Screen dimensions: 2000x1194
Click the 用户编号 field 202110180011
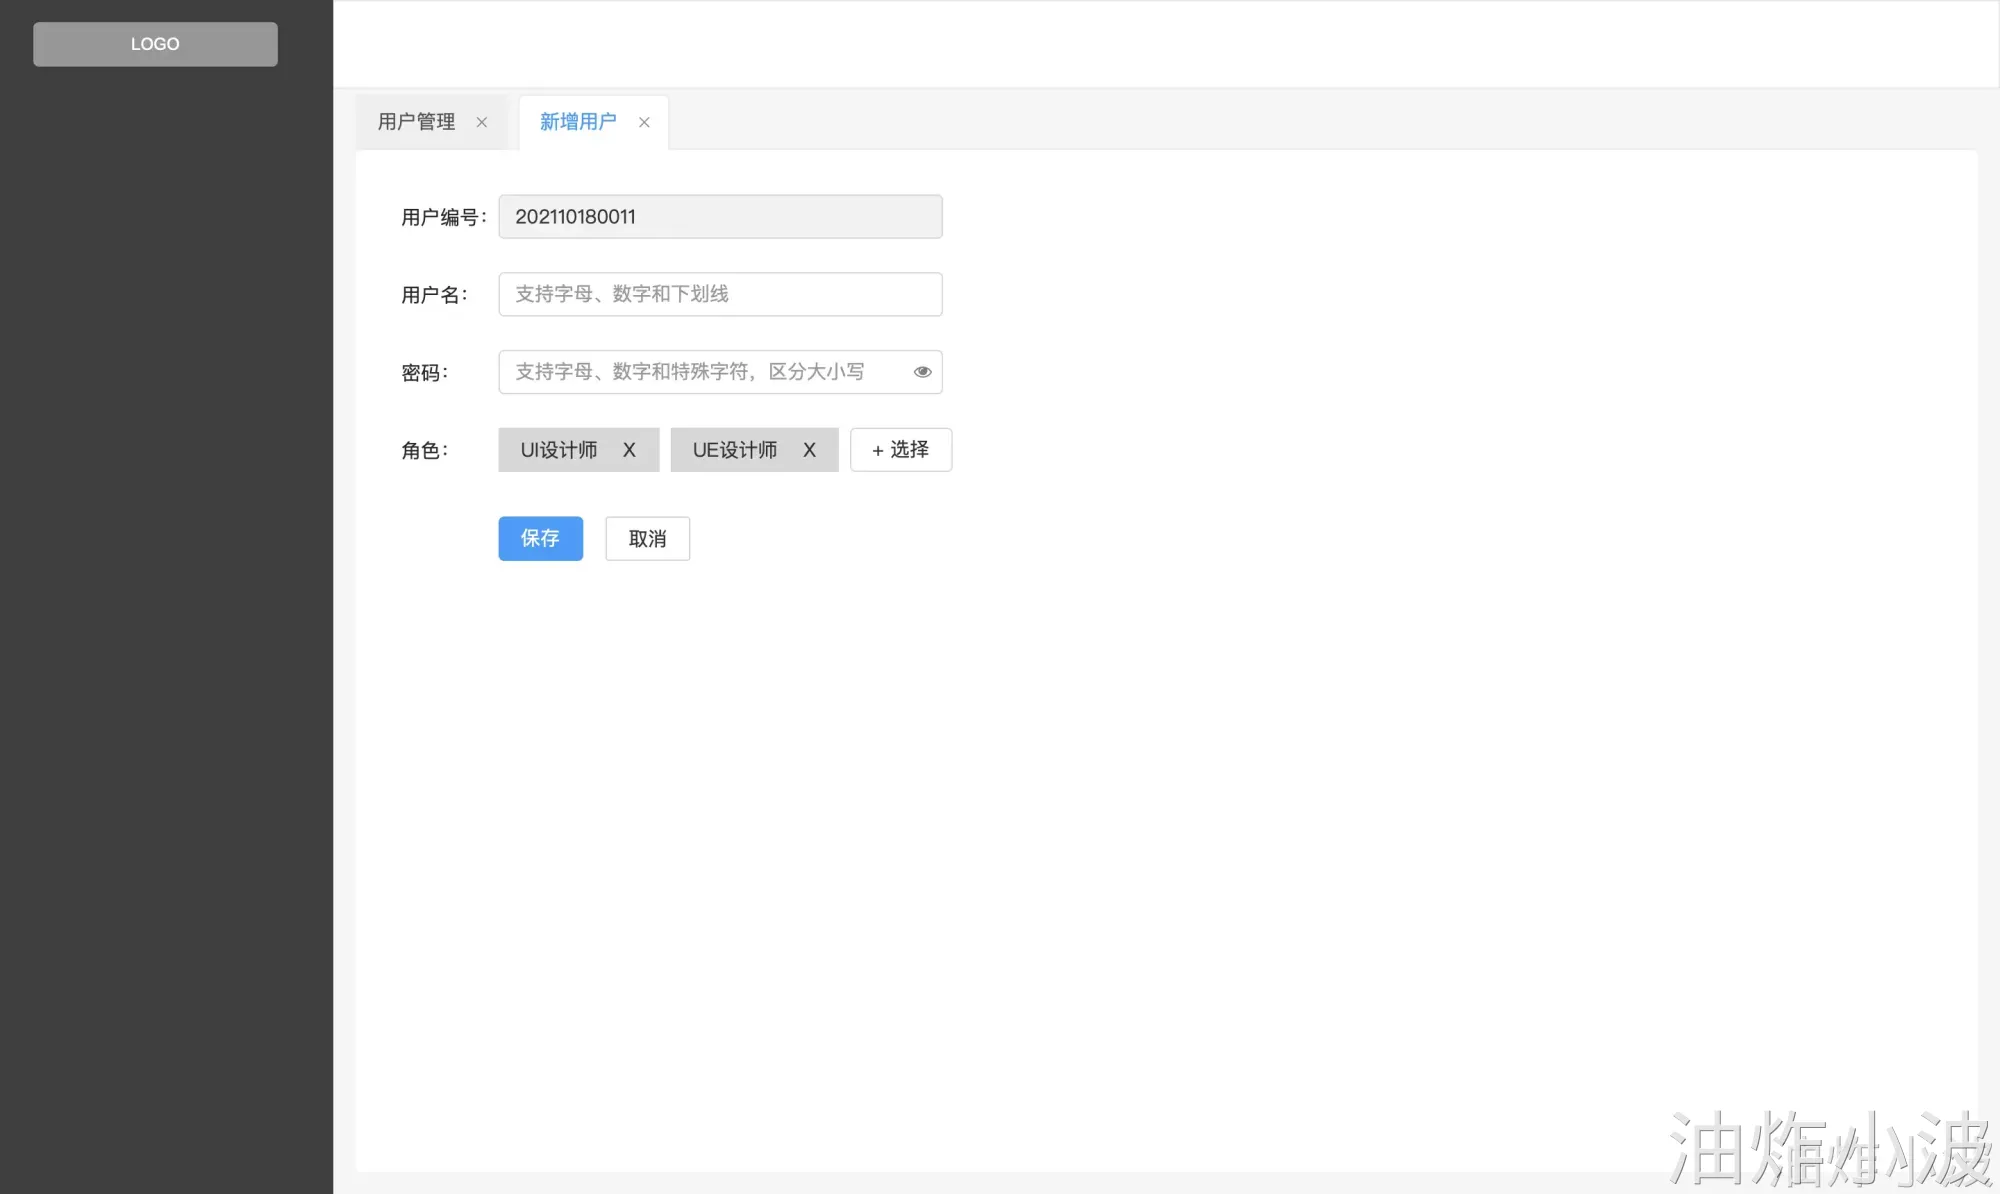pos(720,217)
